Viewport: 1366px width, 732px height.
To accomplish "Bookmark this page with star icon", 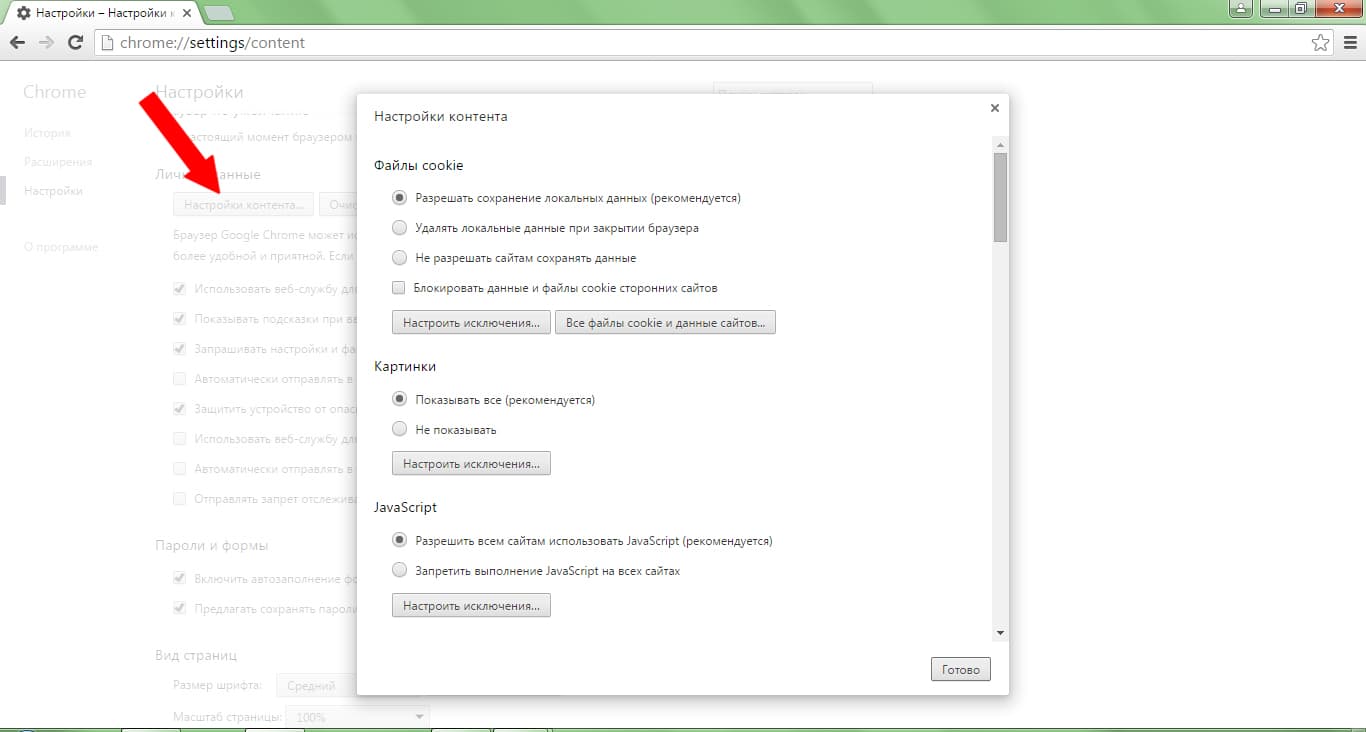I will click(1321, 43).
